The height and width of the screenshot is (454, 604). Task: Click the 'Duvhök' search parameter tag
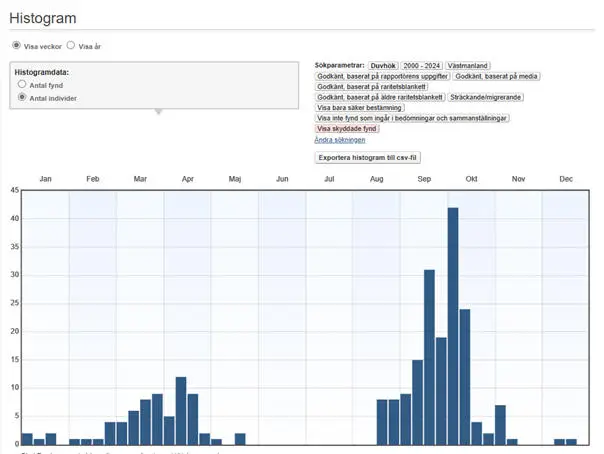click(x=383, y=65)
